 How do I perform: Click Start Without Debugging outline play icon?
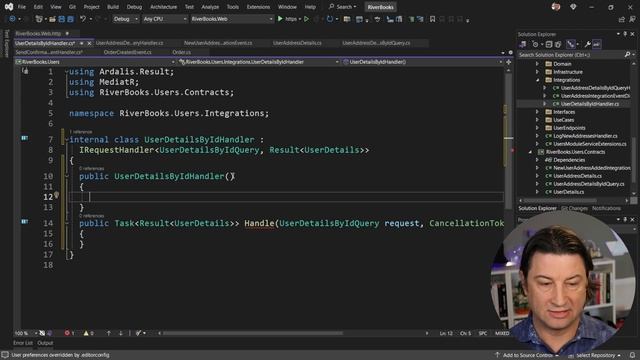point(306,19)
